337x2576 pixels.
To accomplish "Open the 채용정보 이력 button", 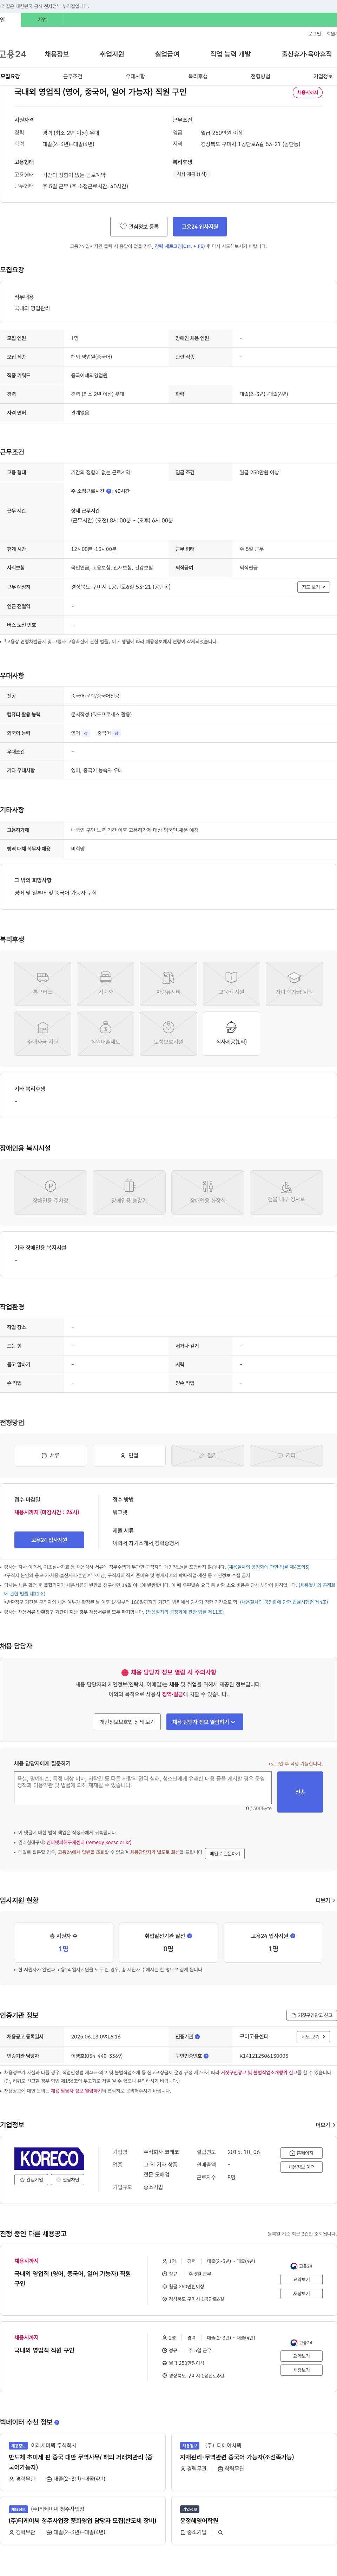I will click(301, 2167).
